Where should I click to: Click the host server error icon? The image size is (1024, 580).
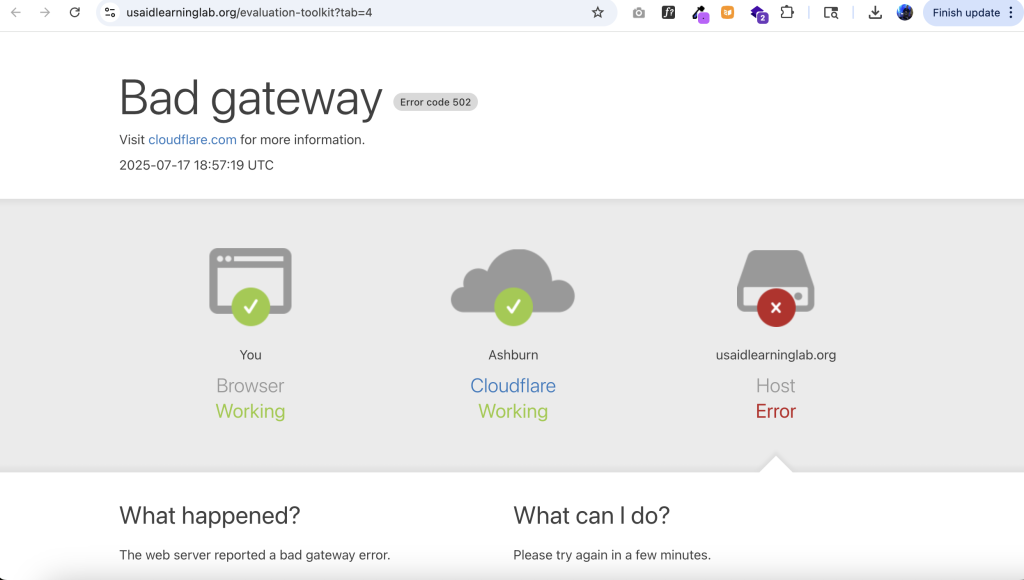pyautogui.click(x=776, y=288)
